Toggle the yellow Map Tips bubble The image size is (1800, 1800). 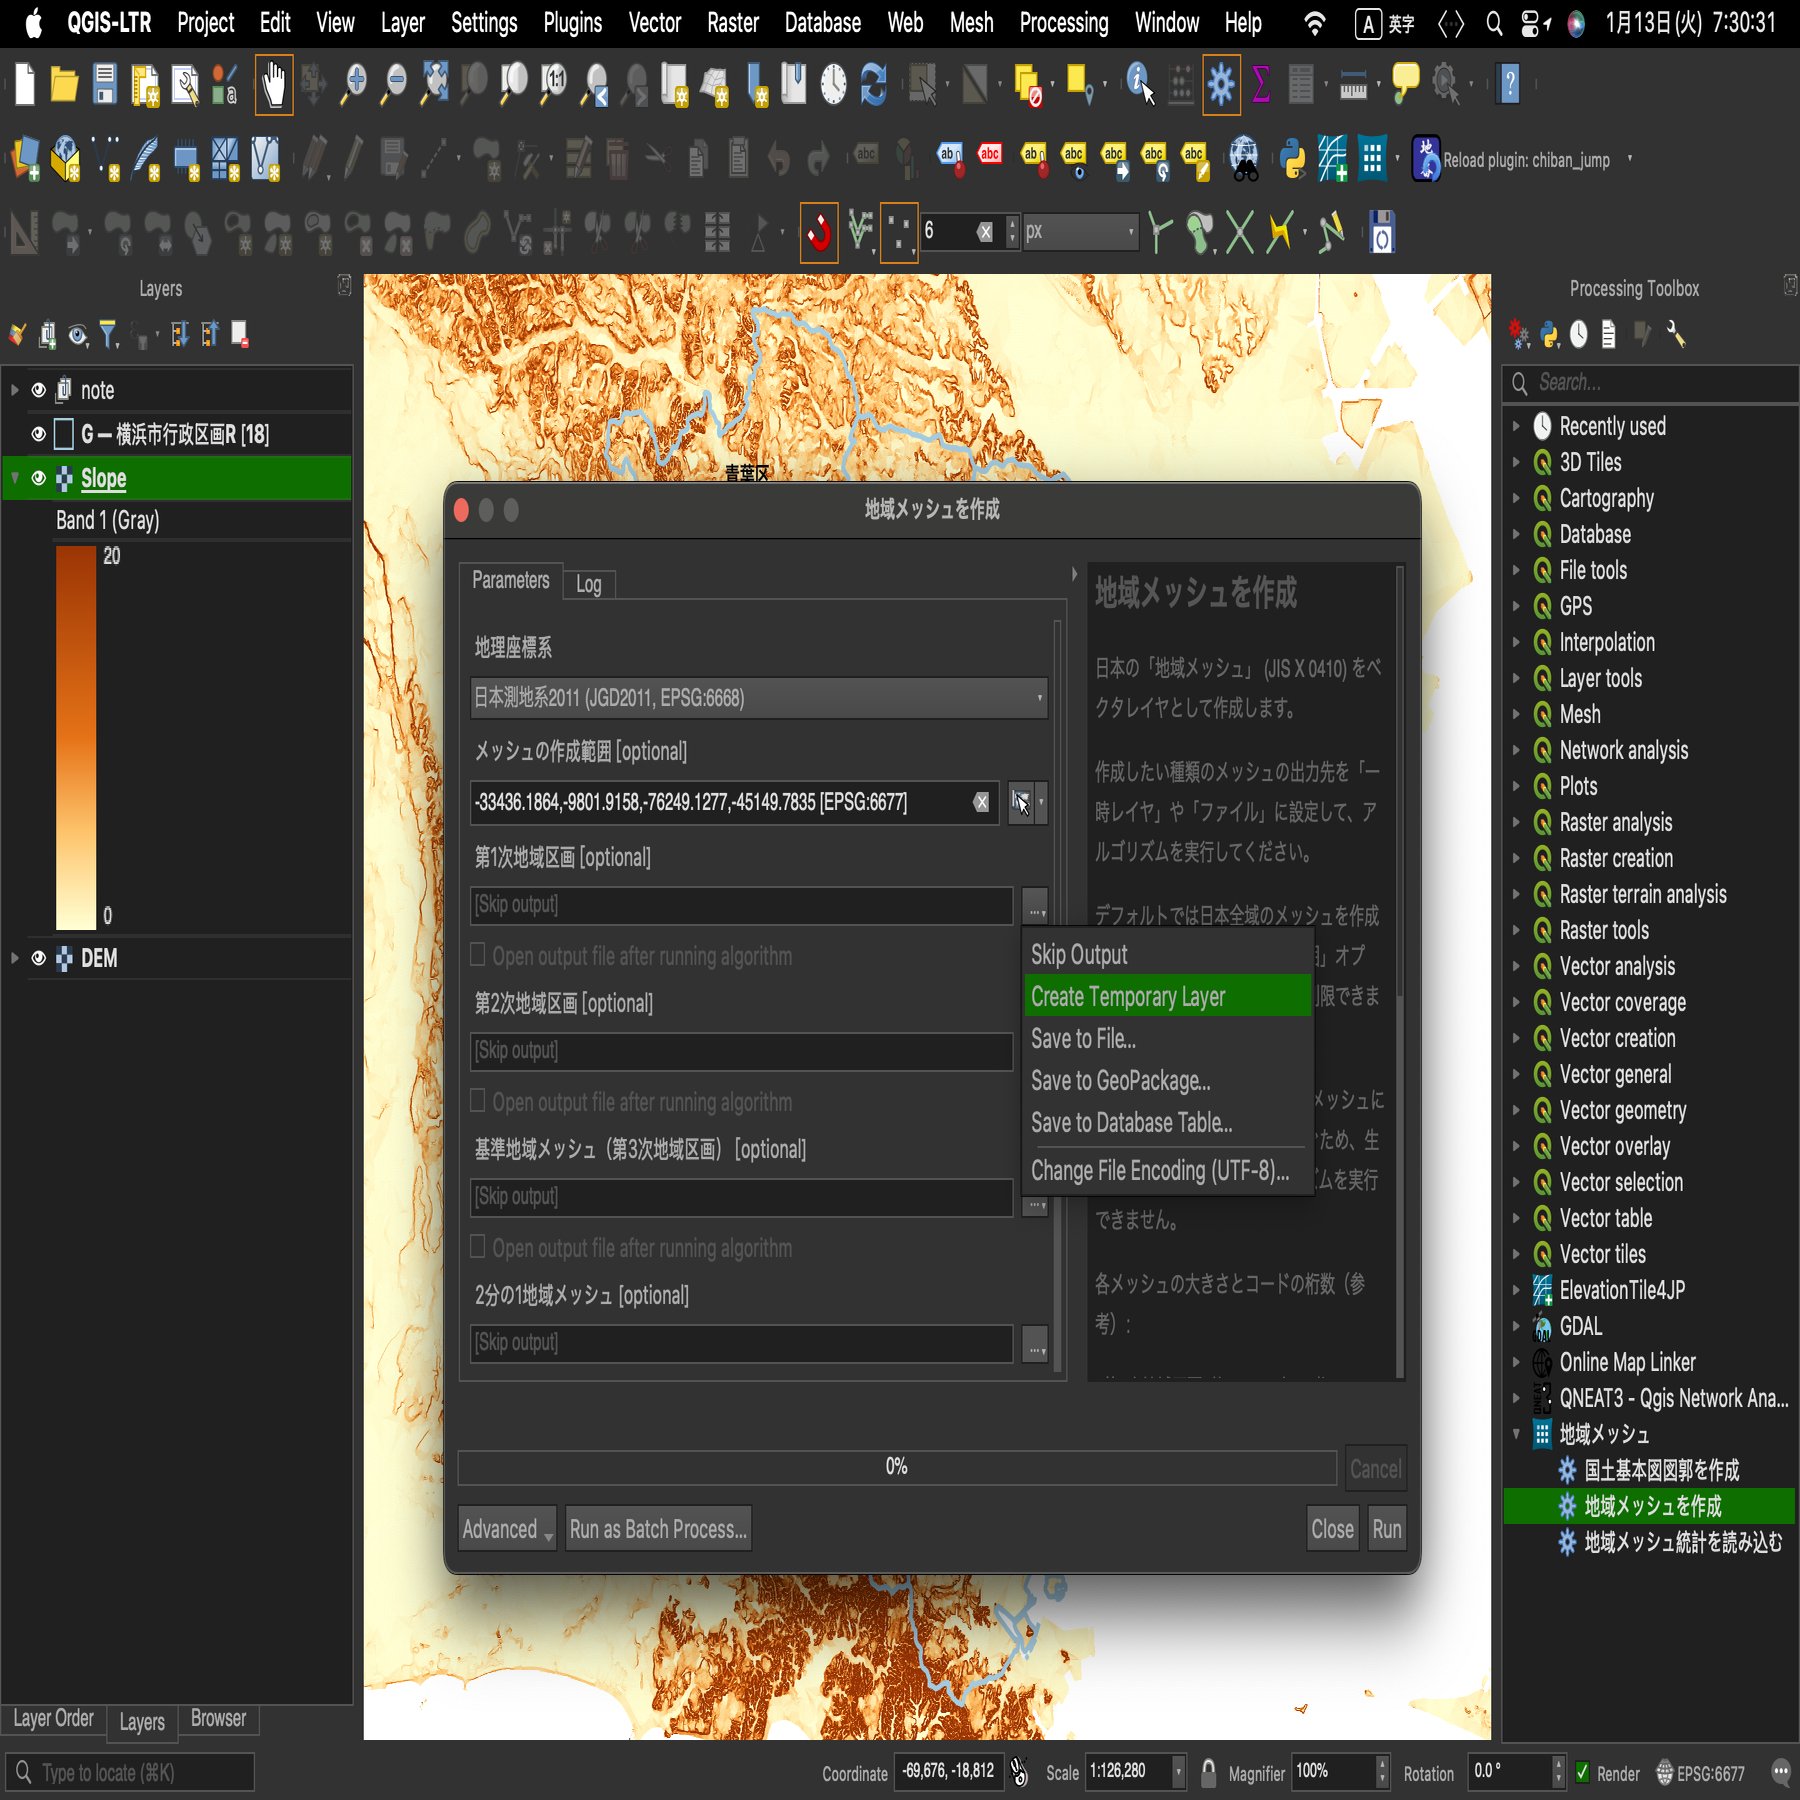click(x=1405, y=84)
